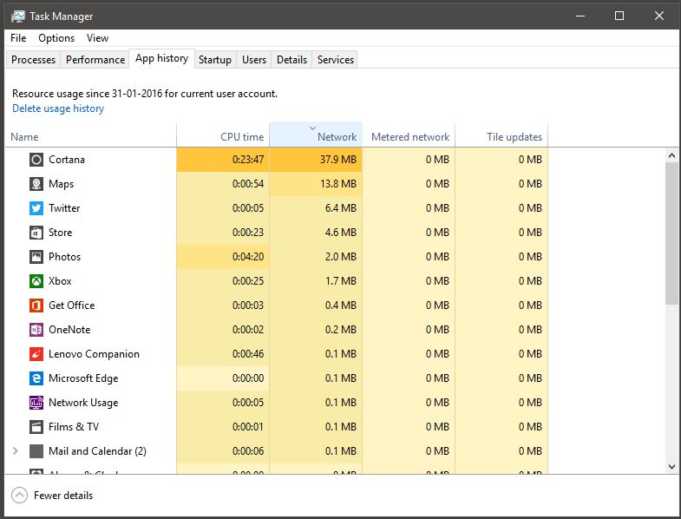Viewport: 681px width, 519px height.
Task: Click the Delete usage history link
Action: (58, 109)
